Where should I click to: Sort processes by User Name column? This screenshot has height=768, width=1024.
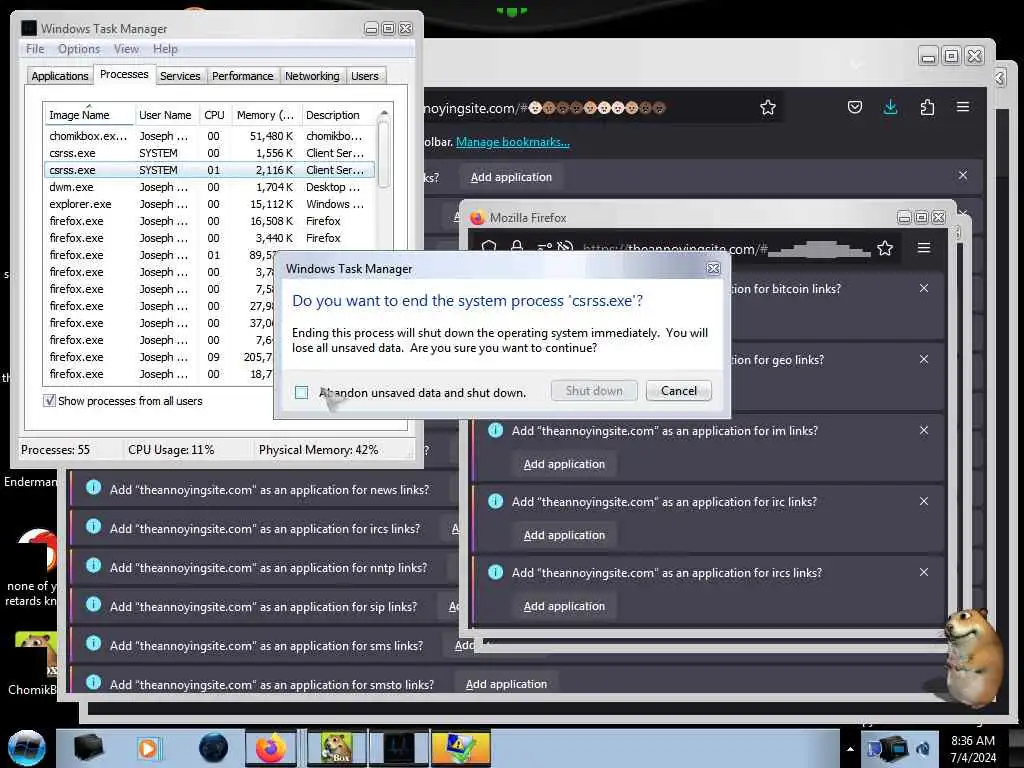pos(165,115)
